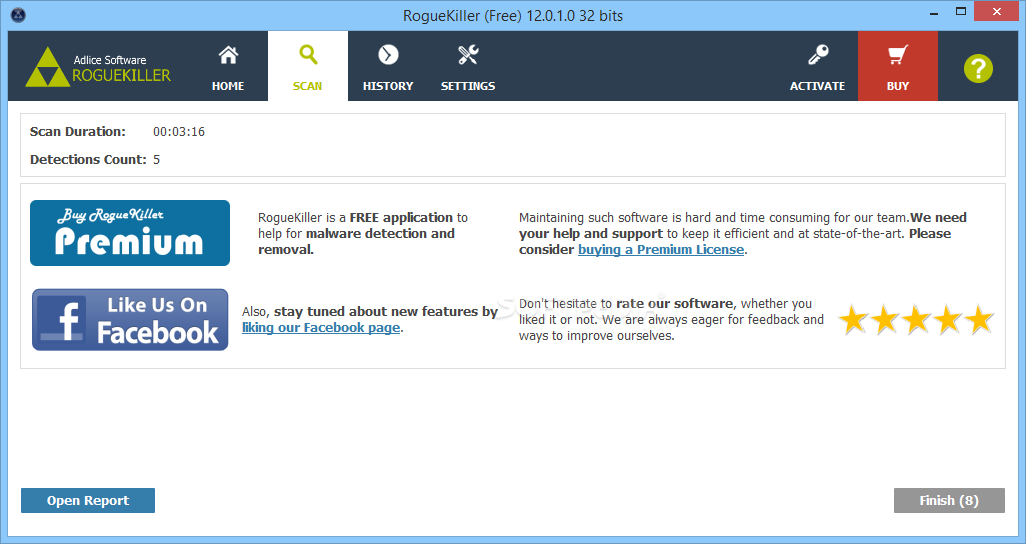Click the Detections Count label
Screen dimensions: 1026x544
click(88, 160)
